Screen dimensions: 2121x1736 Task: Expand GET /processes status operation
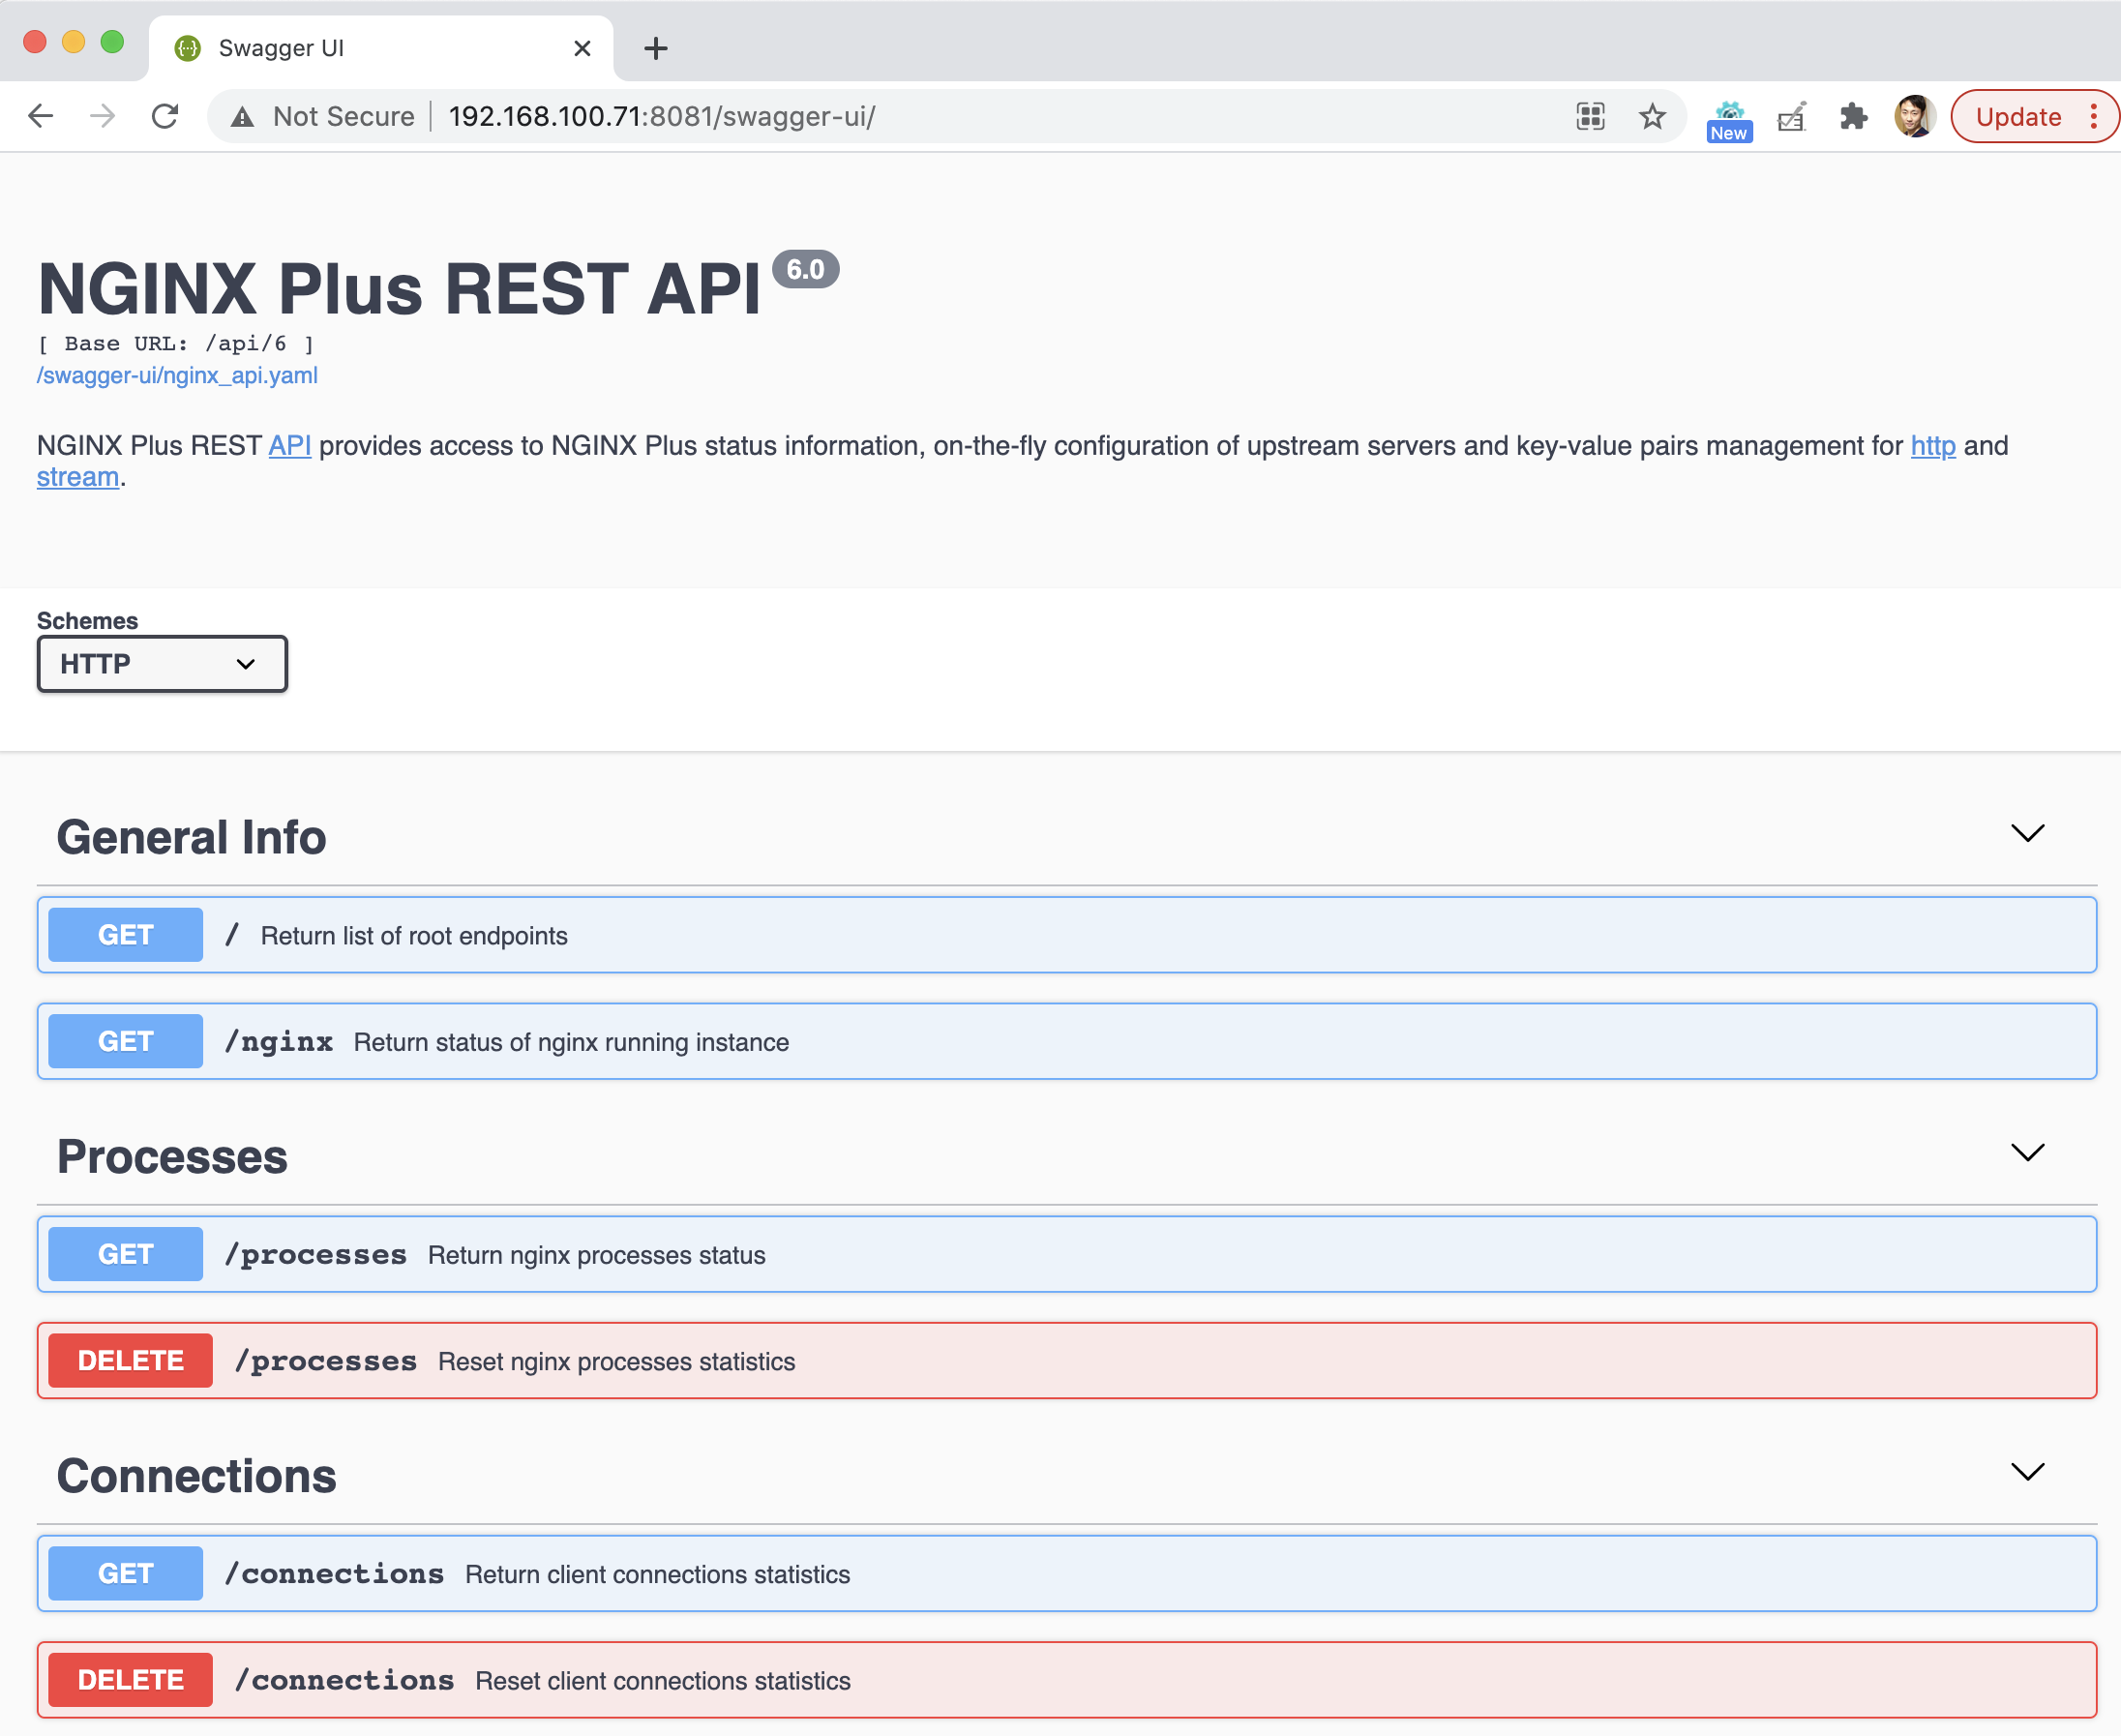(x=1067, y=1254)
